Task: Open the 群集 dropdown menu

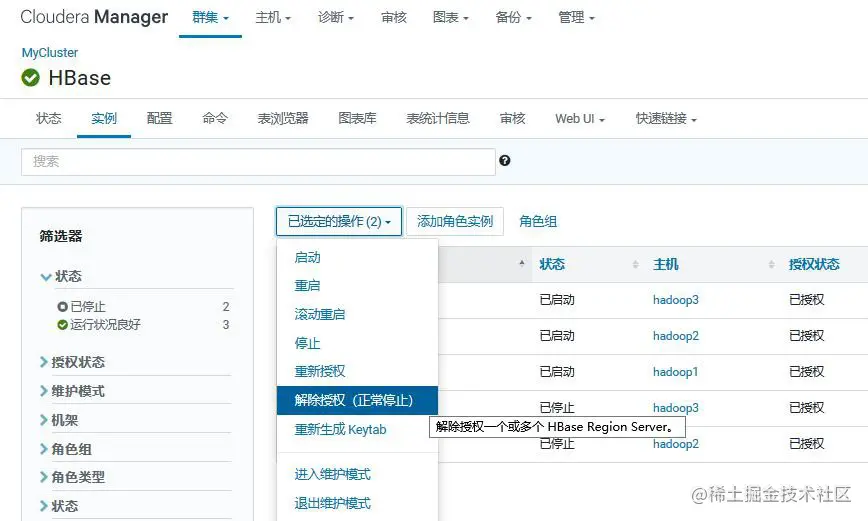Action: pyautogui.click(x=210, y=18)
